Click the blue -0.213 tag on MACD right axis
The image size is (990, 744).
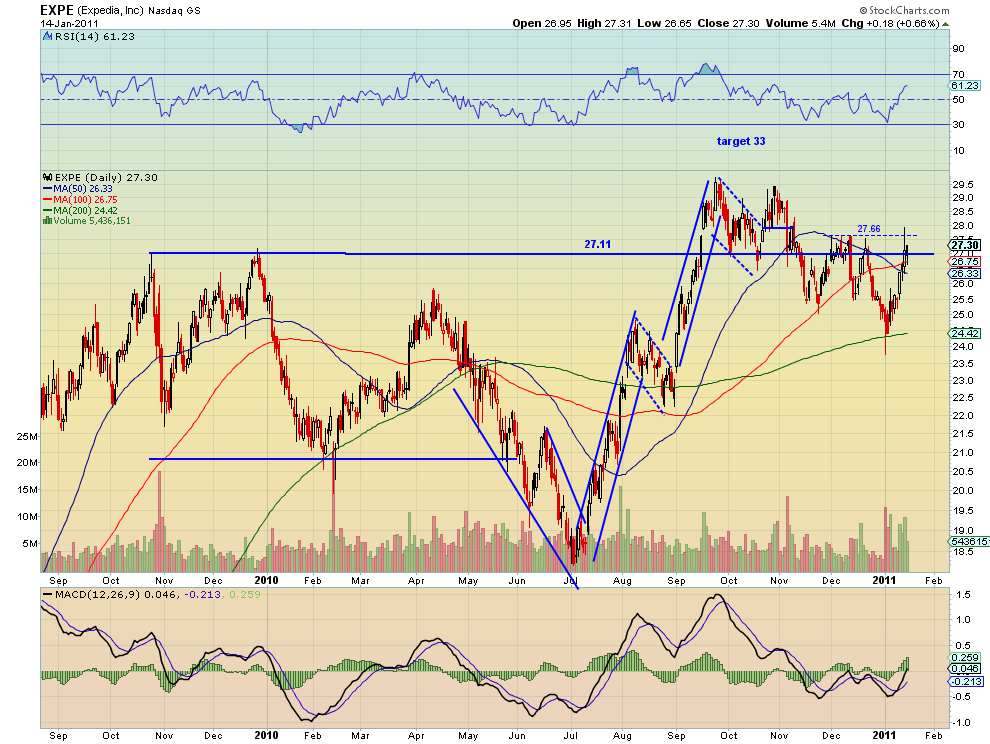click(x=967, y=681)
